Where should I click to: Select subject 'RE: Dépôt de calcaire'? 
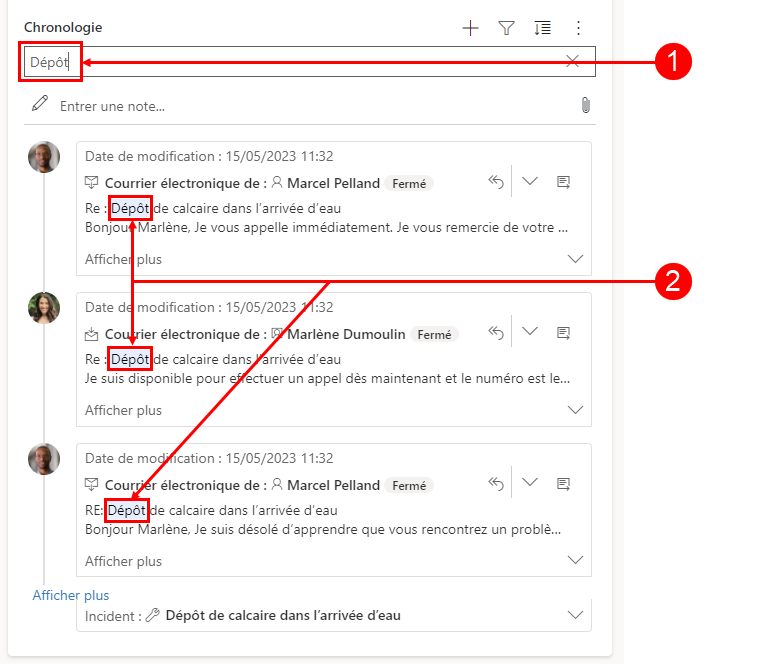click(x=211, y=511)
